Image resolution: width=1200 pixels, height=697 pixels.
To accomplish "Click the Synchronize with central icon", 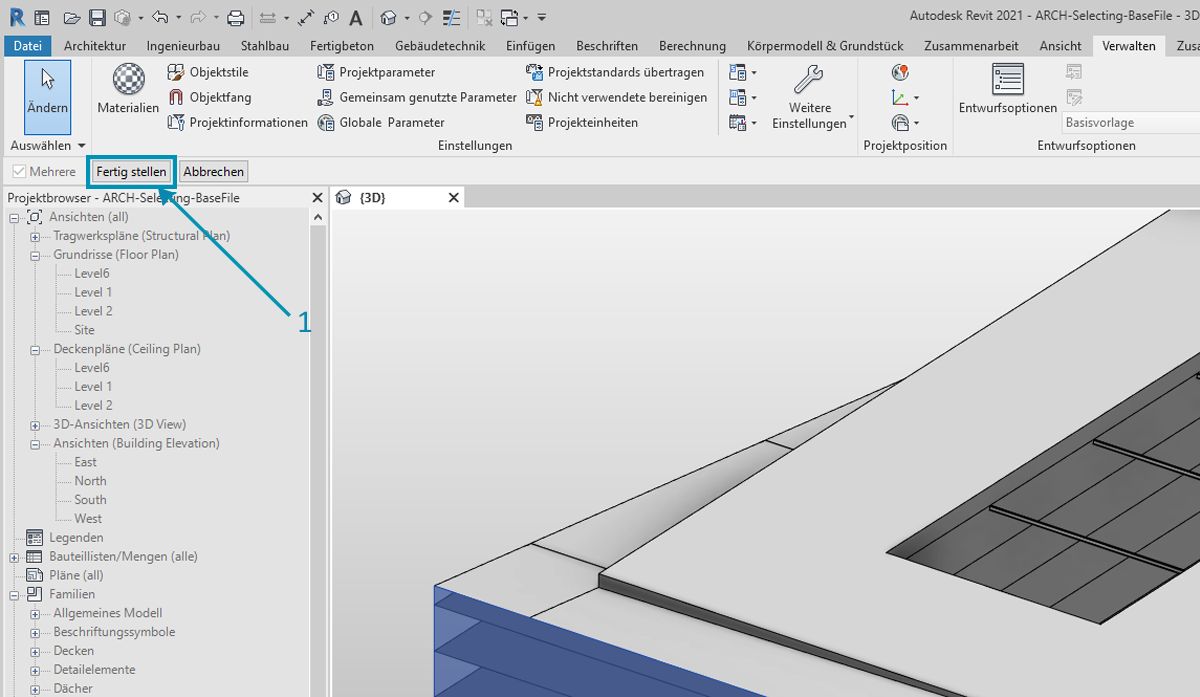I will 121,17.
